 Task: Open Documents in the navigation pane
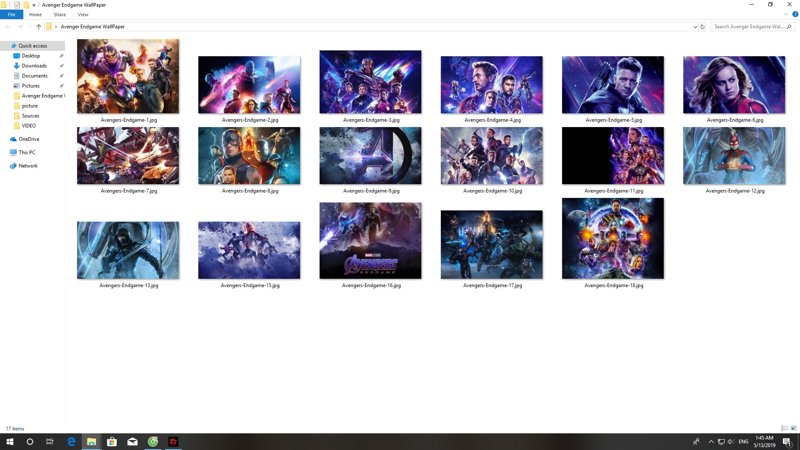34,76
